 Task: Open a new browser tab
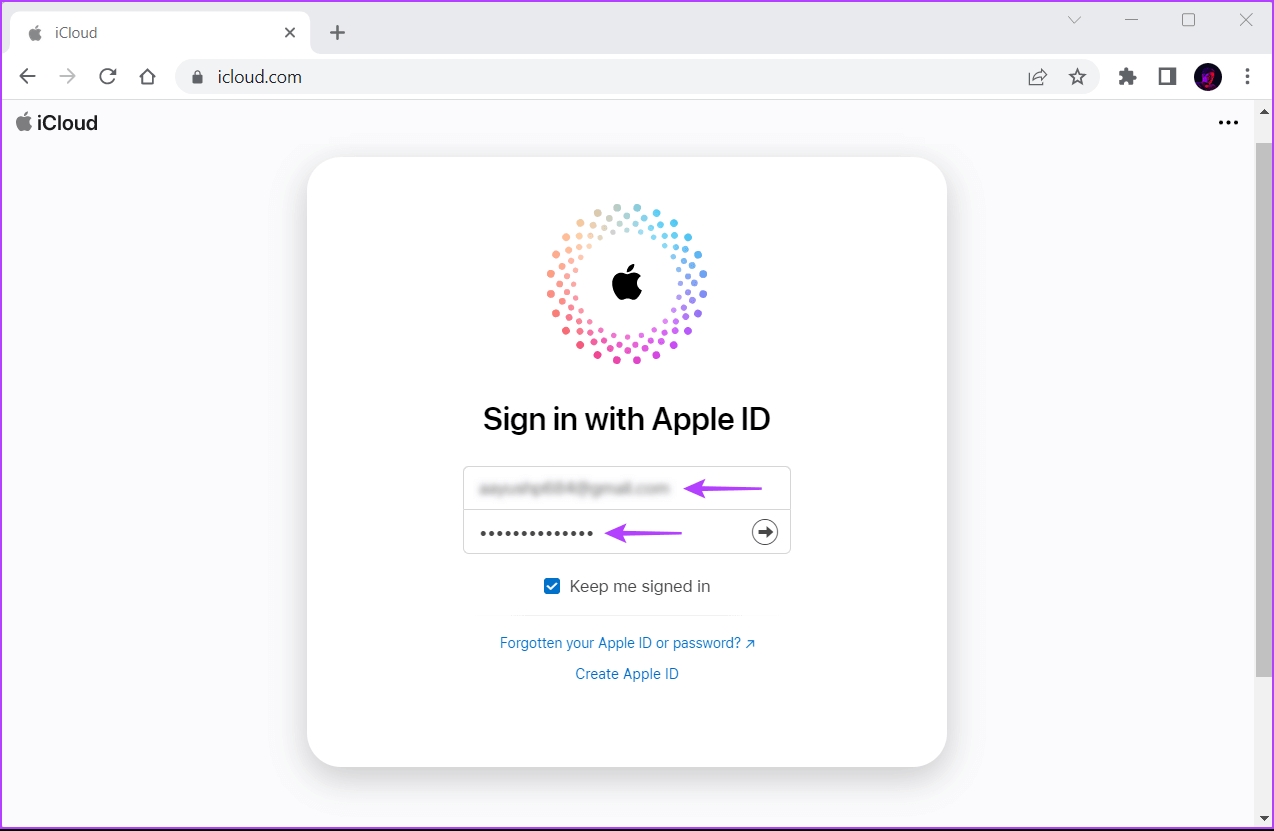coord(337,33)
